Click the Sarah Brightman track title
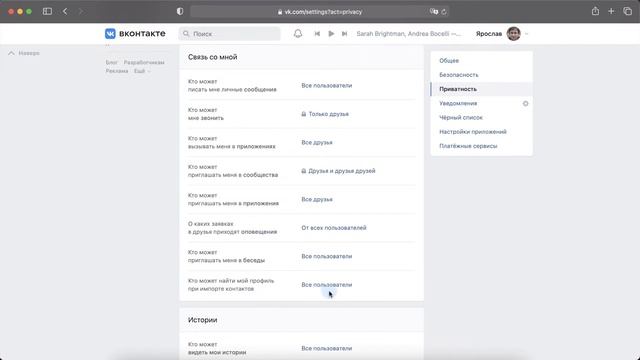Image resolution: width=640 pixels, height=360 pixels. pos(409,33)
